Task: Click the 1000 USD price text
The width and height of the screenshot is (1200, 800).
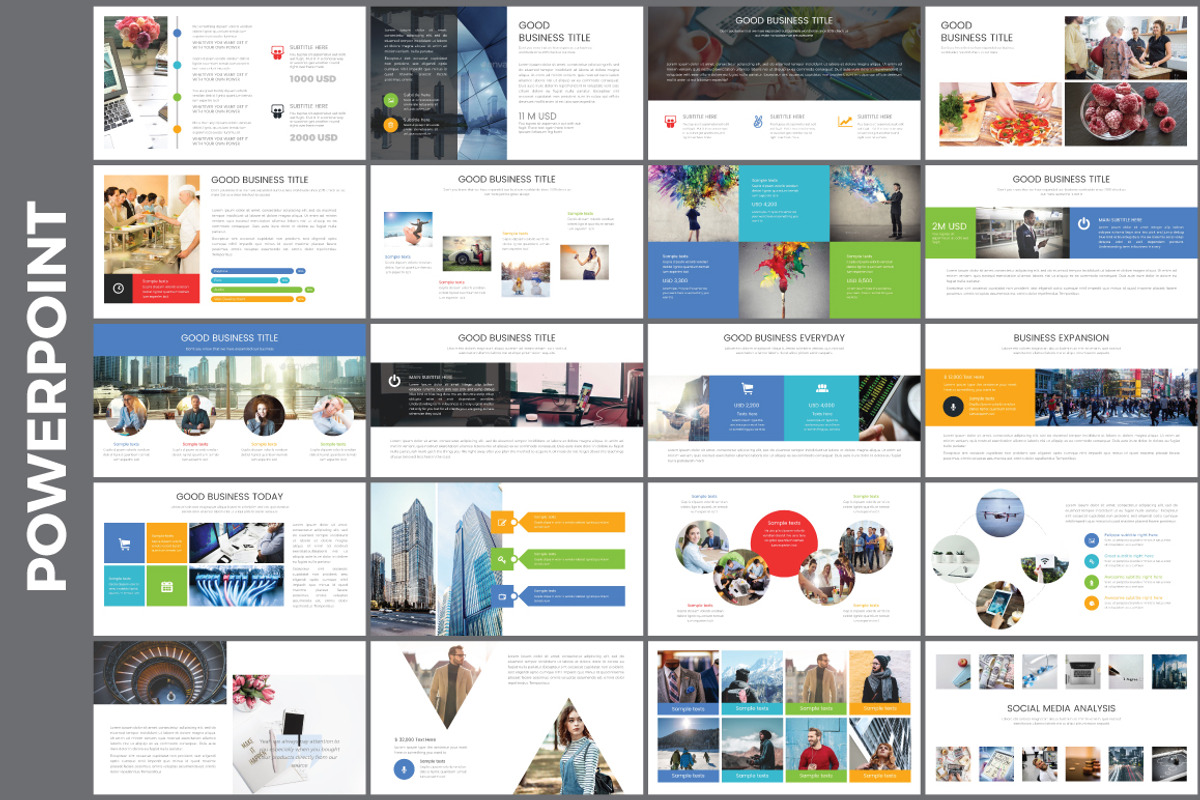Action: pos(313,79)
